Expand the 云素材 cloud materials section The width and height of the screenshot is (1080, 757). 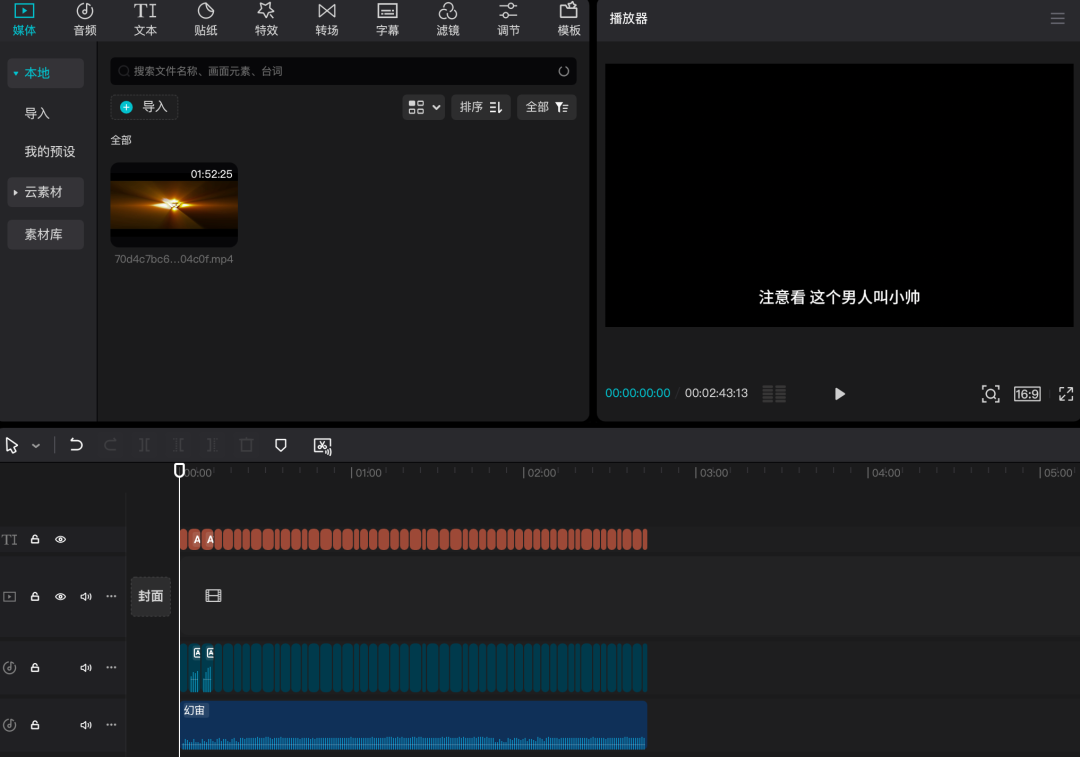click(45, 192)
